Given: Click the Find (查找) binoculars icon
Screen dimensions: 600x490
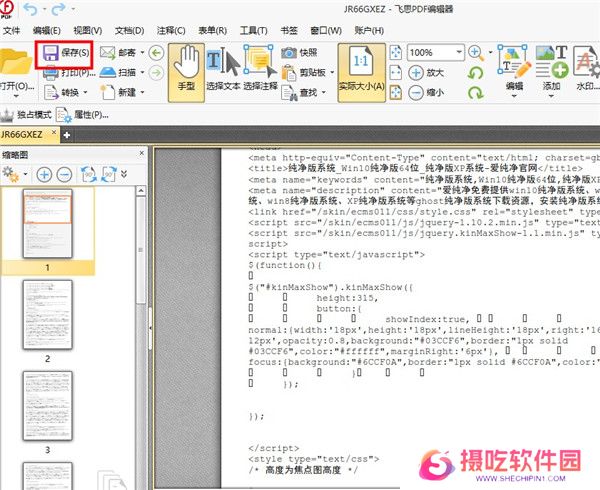Looking at the screenshot, I should 289,93.
